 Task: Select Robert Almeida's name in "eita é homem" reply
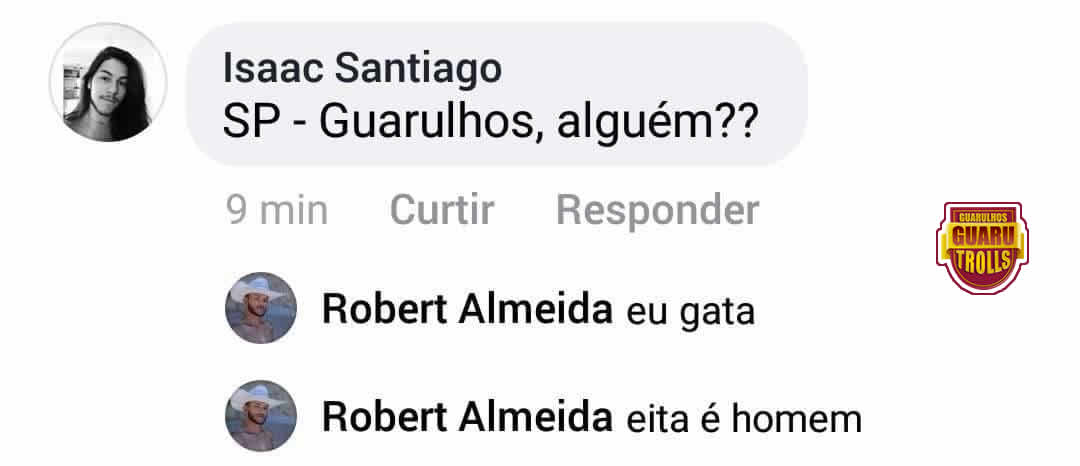point(468,417)
